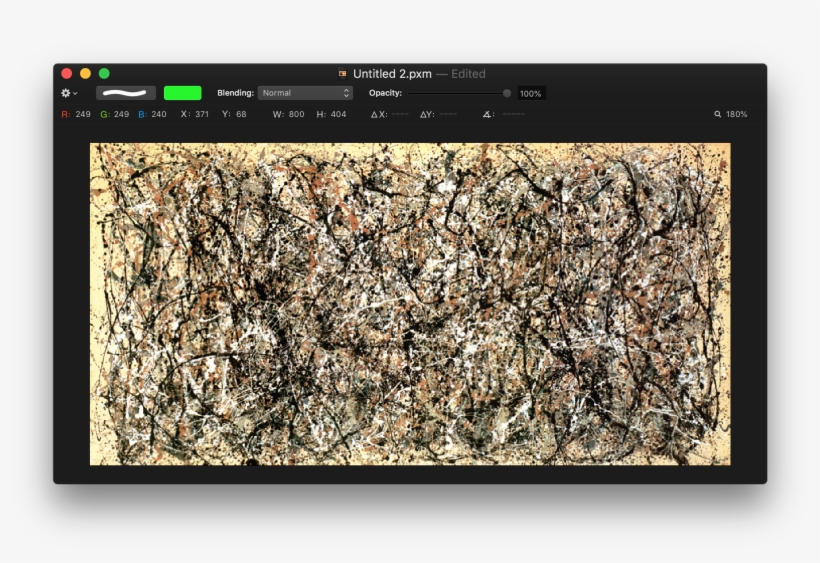Click the Edited status in title bar

468,74
